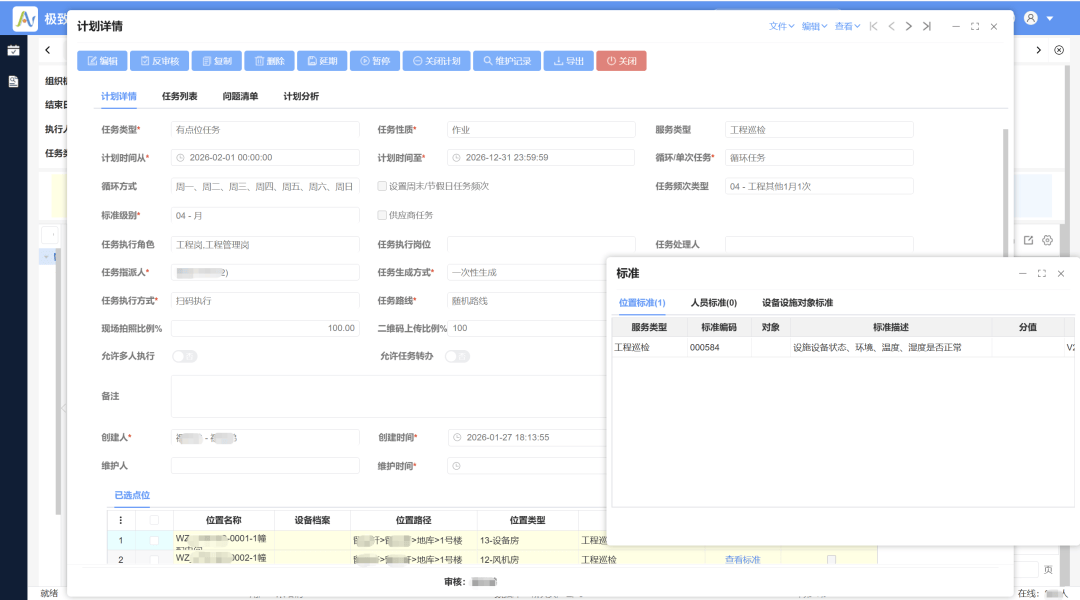Click the circled X close-tabs icon

click(x=1059, y=50)
